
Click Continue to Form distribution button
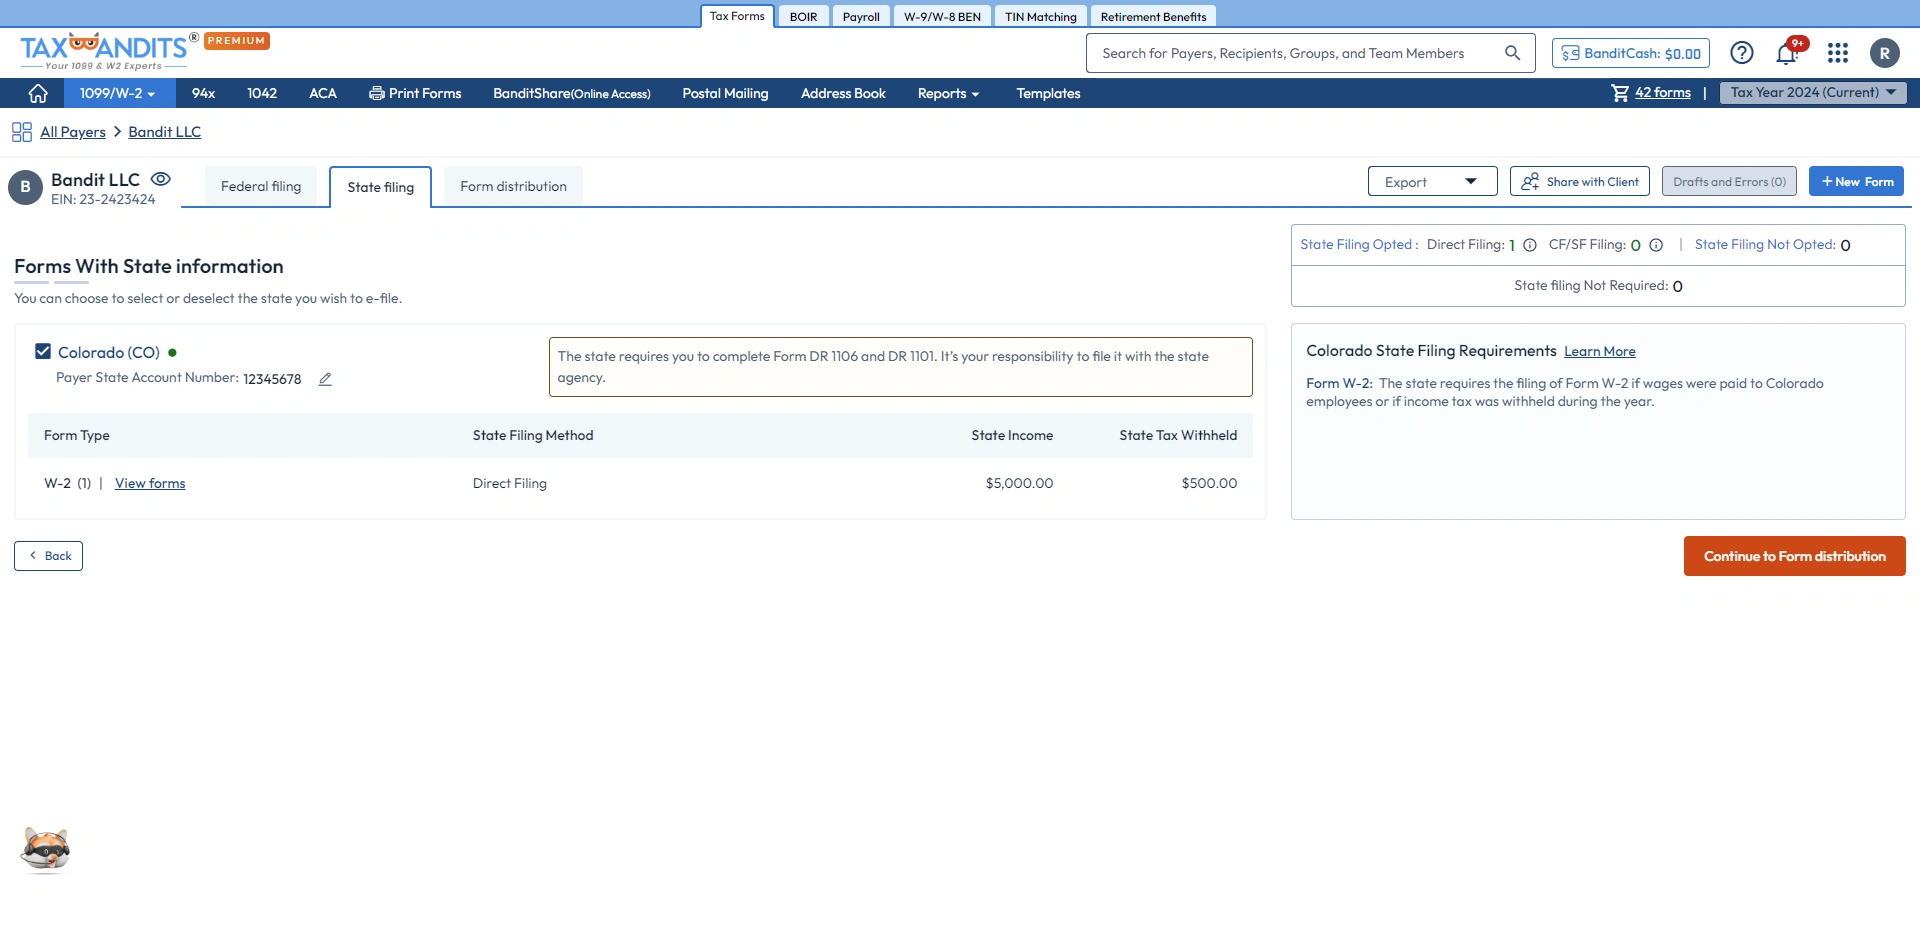[x=1794, y=556]
